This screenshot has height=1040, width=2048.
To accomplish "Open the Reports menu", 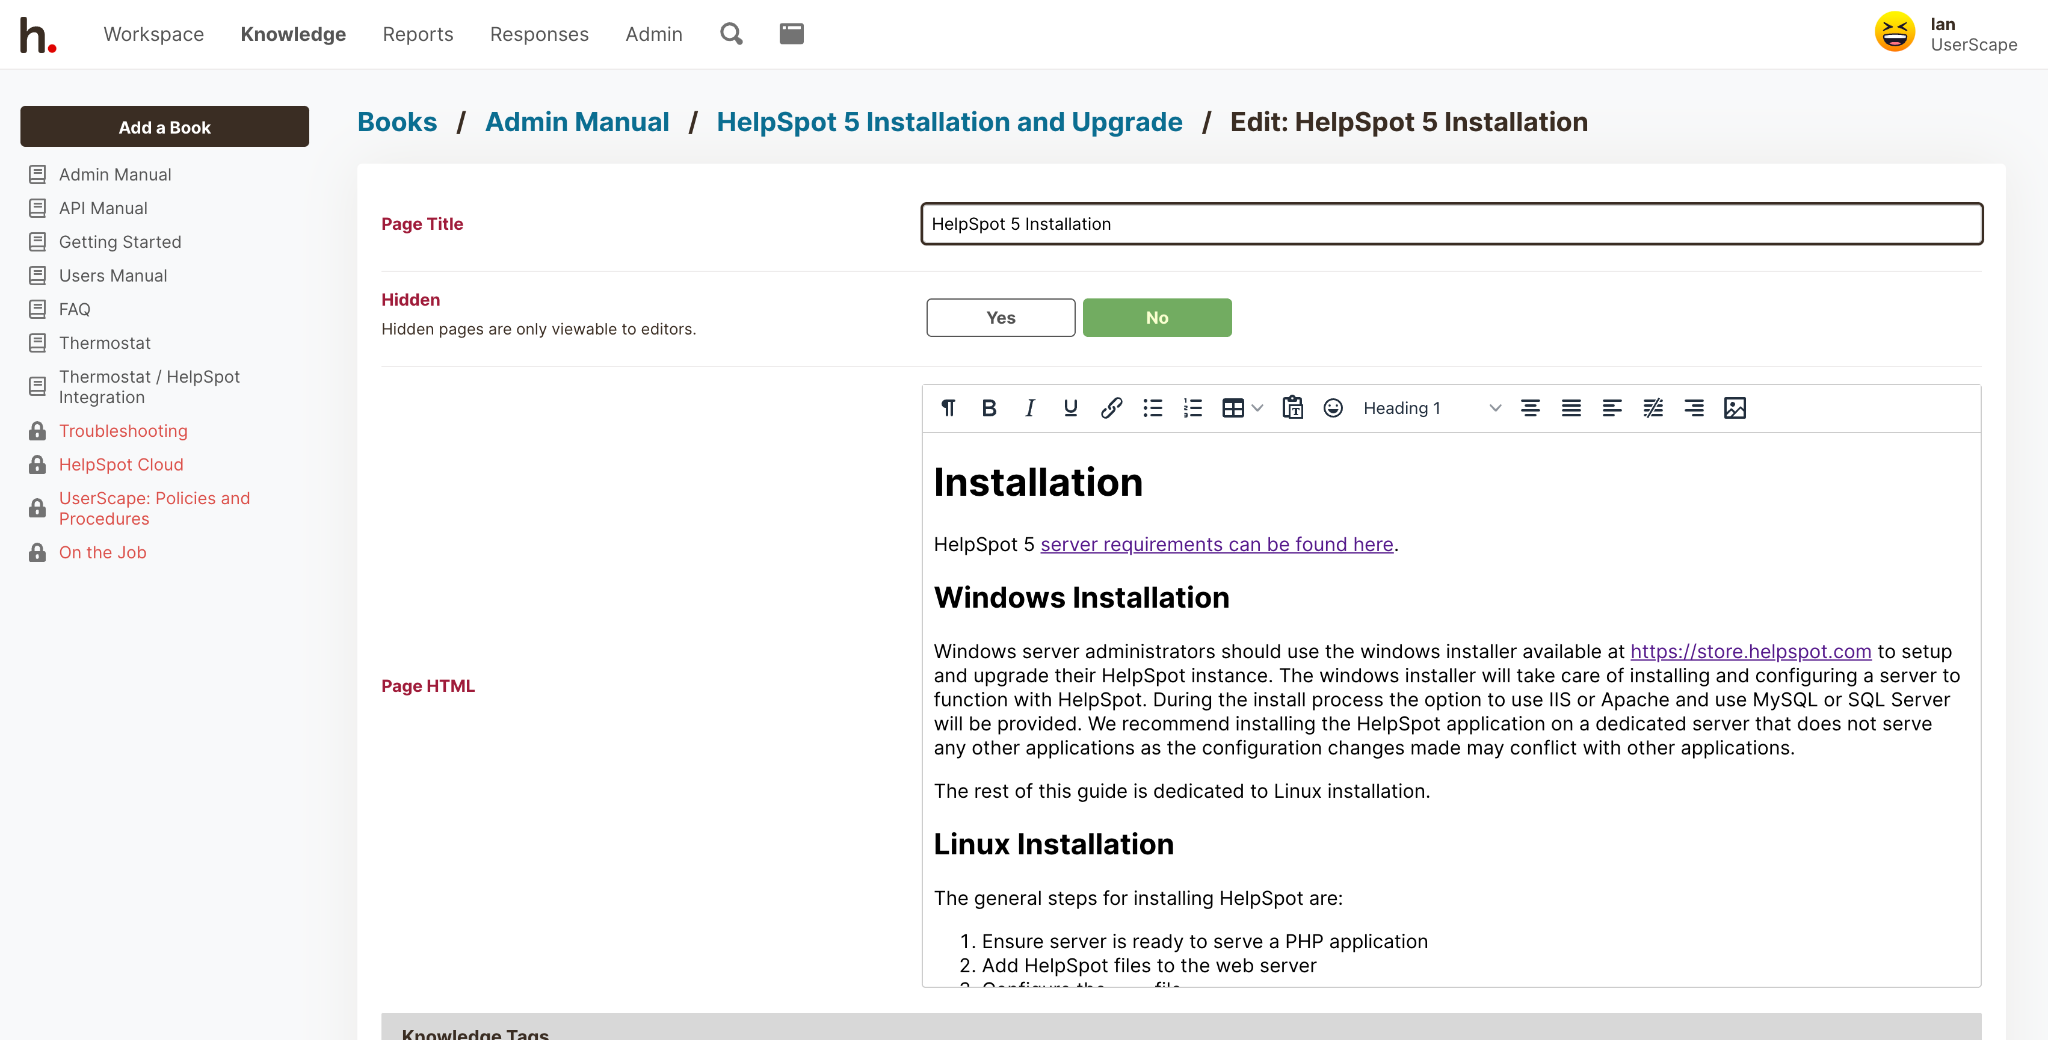I will coord(418,34).
